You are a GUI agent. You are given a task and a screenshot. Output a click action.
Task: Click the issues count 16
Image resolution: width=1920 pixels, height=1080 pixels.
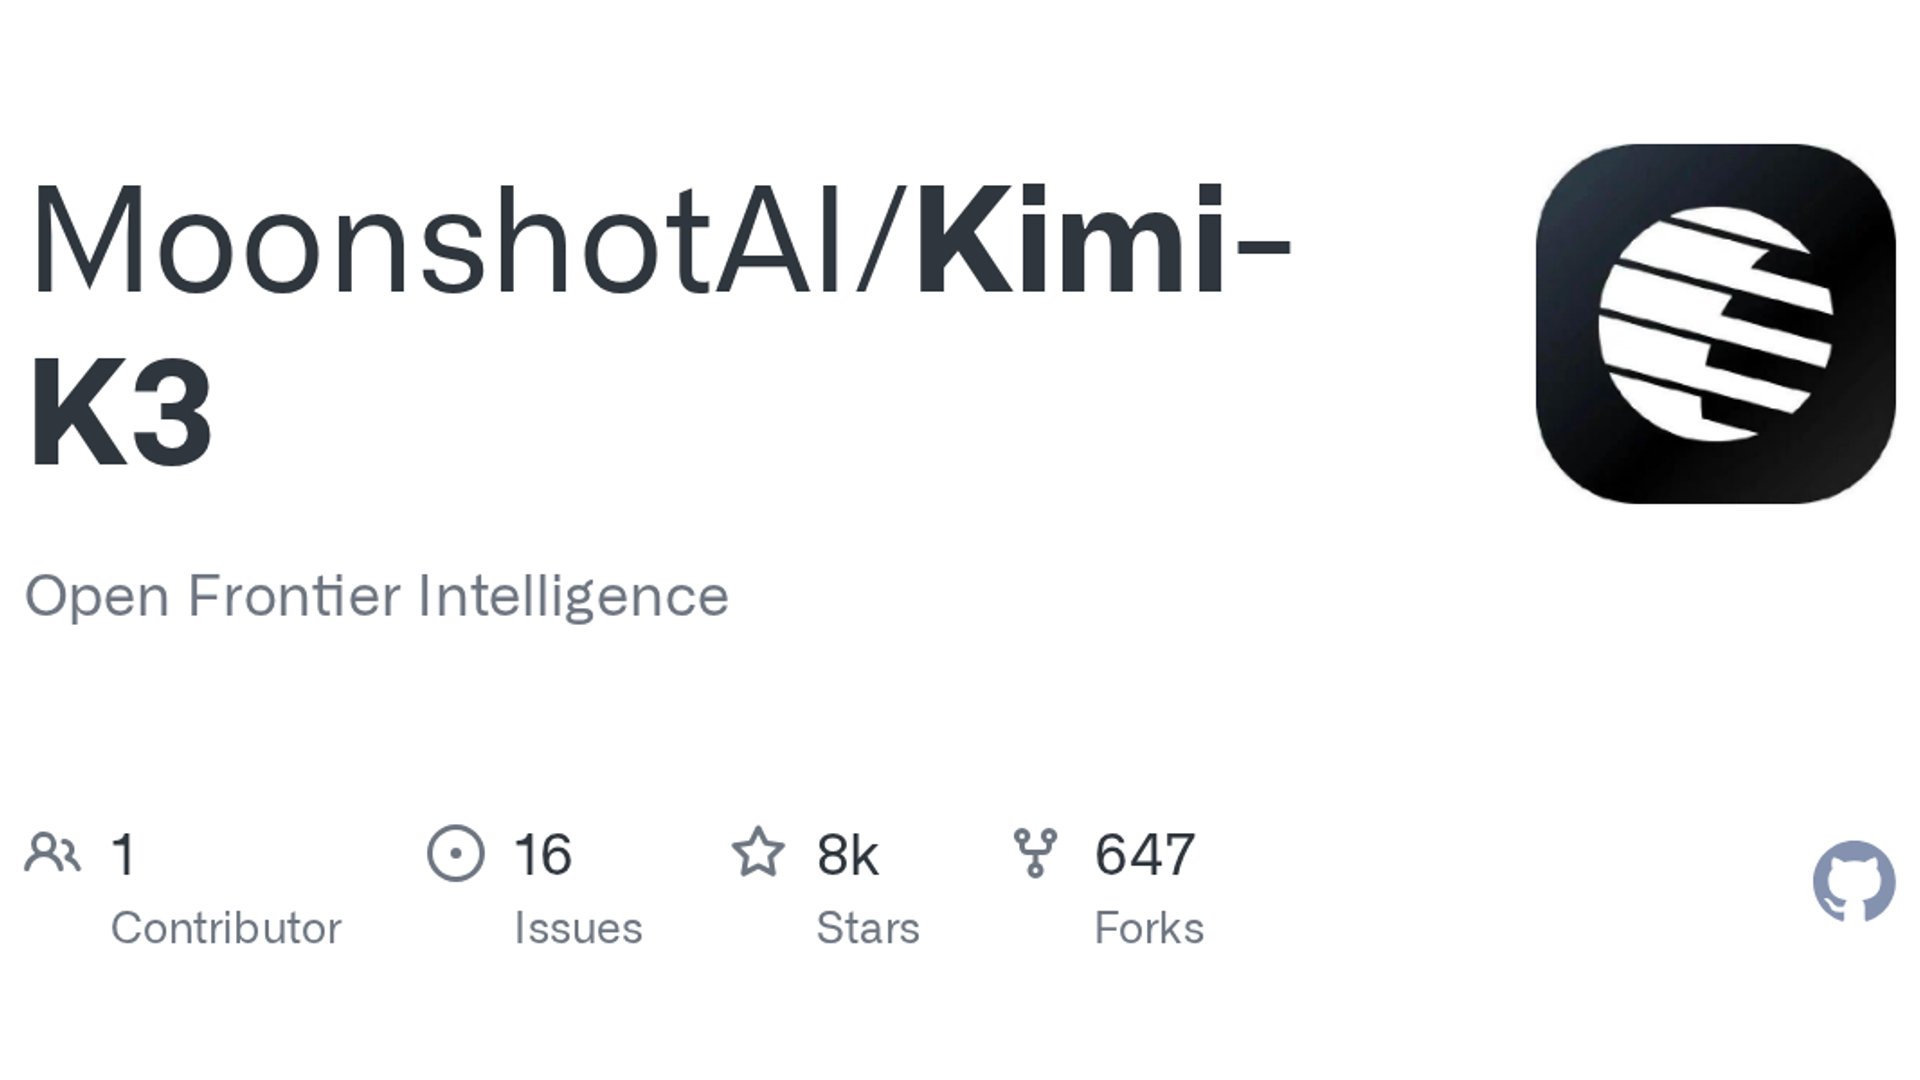(542, 855)
